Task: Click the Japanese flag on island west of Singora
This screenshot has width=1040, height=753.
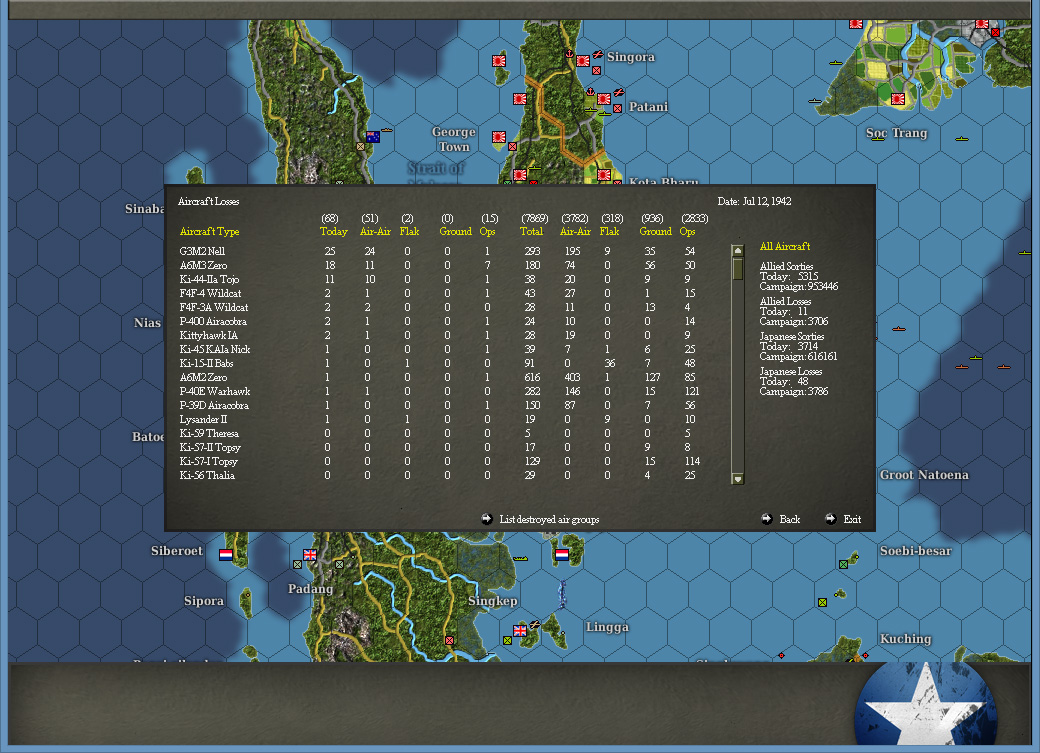Action: pos(499,61)
